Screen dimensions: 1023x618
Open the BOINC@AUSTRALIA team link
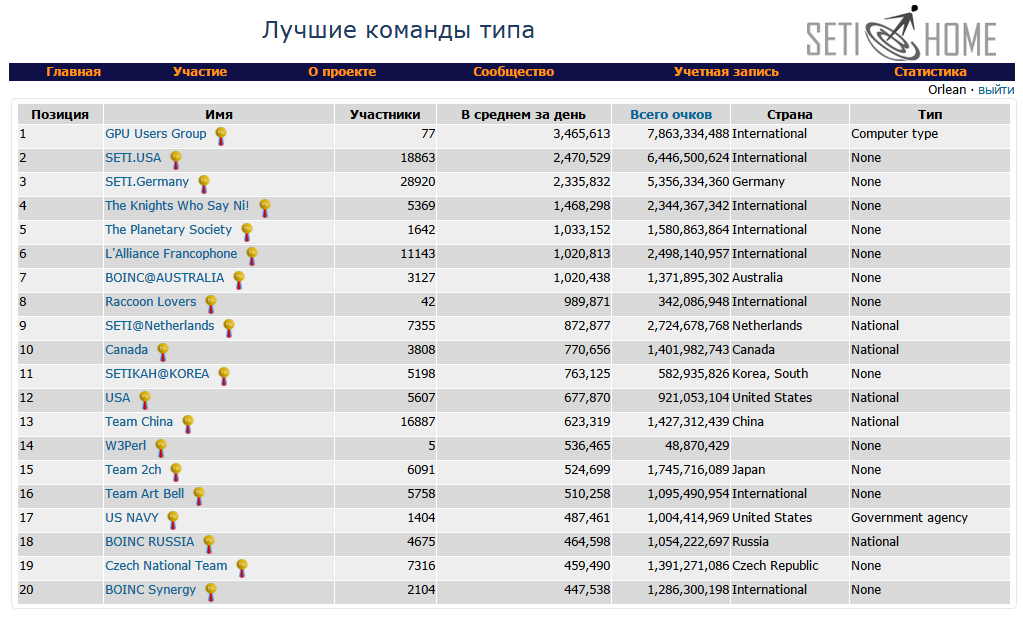coord(164,278)
